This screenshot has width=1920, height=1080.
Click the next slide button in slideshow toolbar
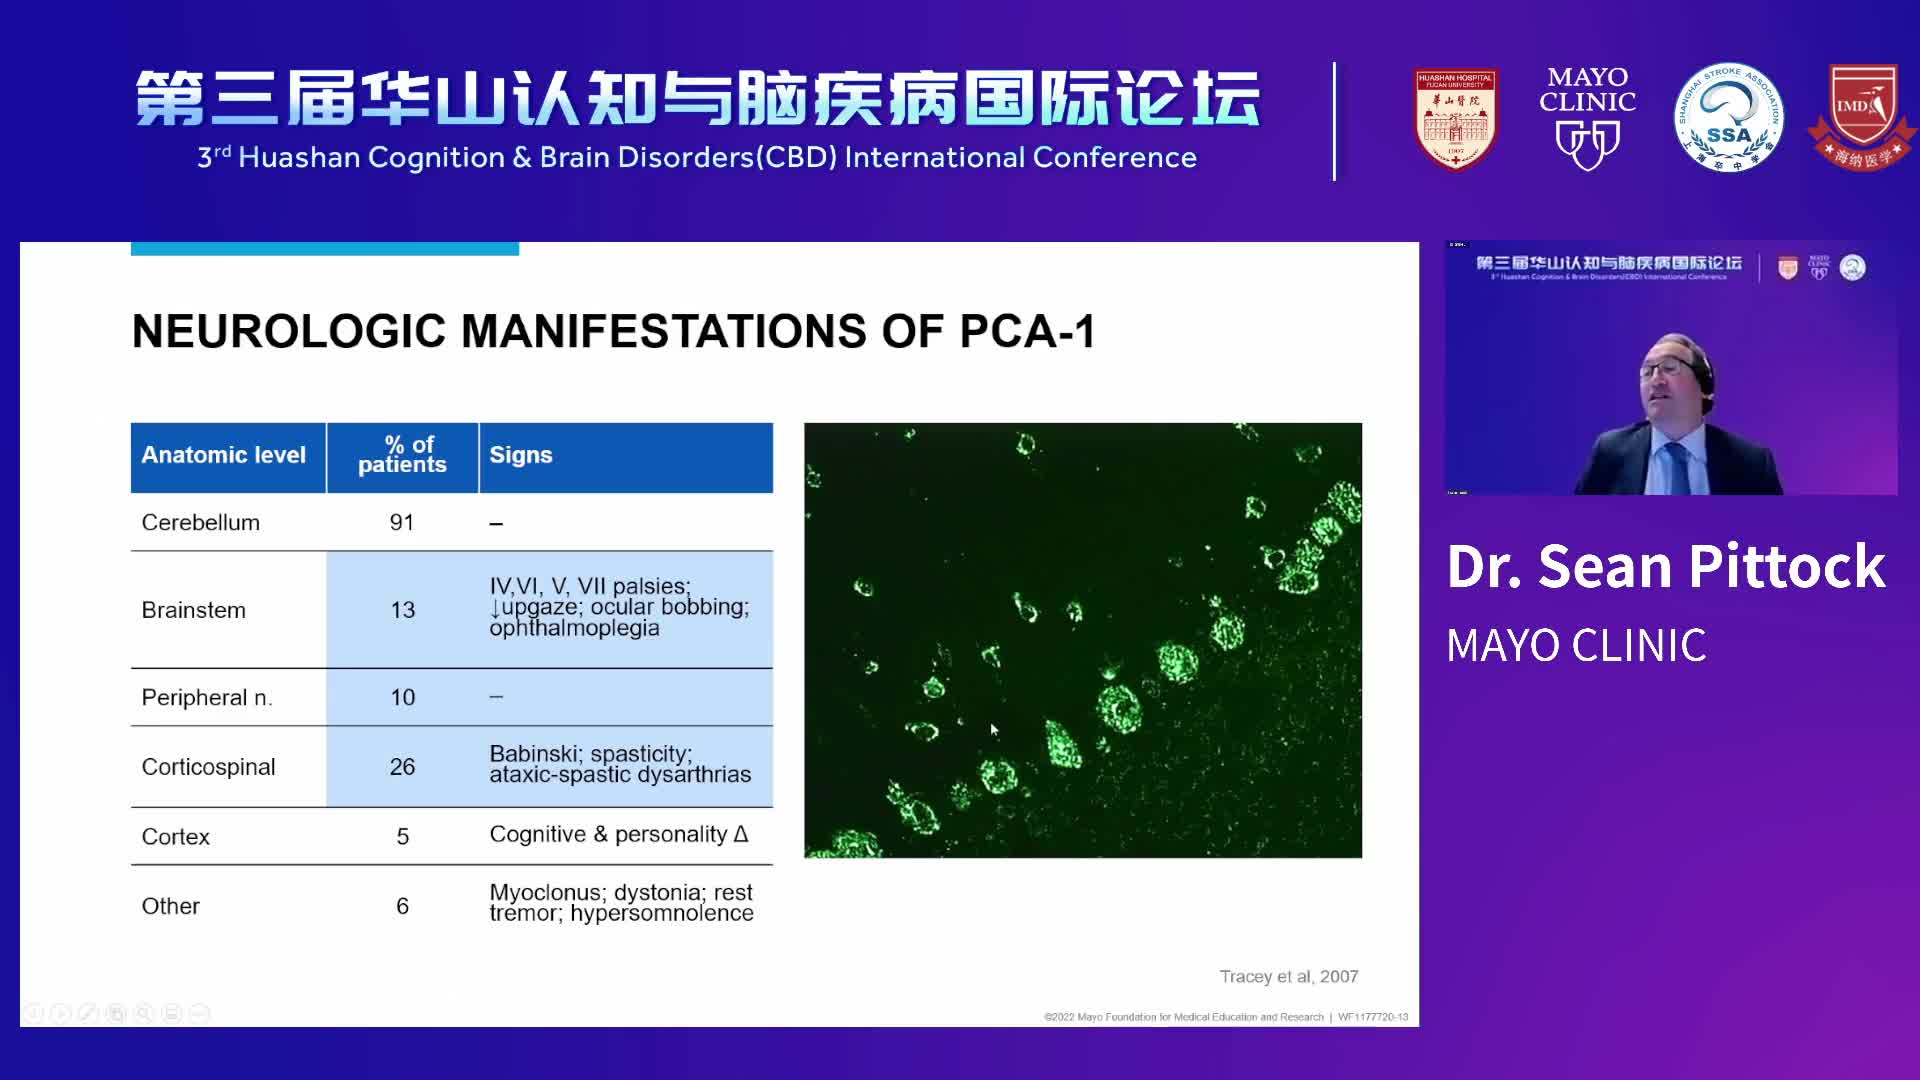pos(60,1012)
